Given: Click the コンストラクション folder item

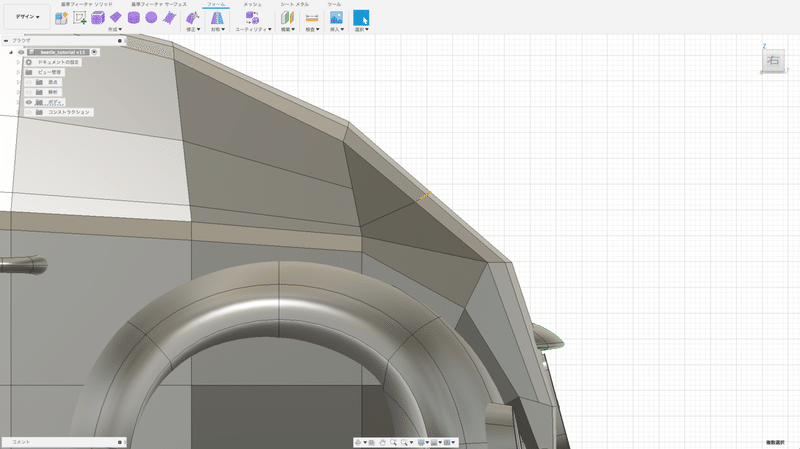Looking at the screenshot, I should coord(69,112).
